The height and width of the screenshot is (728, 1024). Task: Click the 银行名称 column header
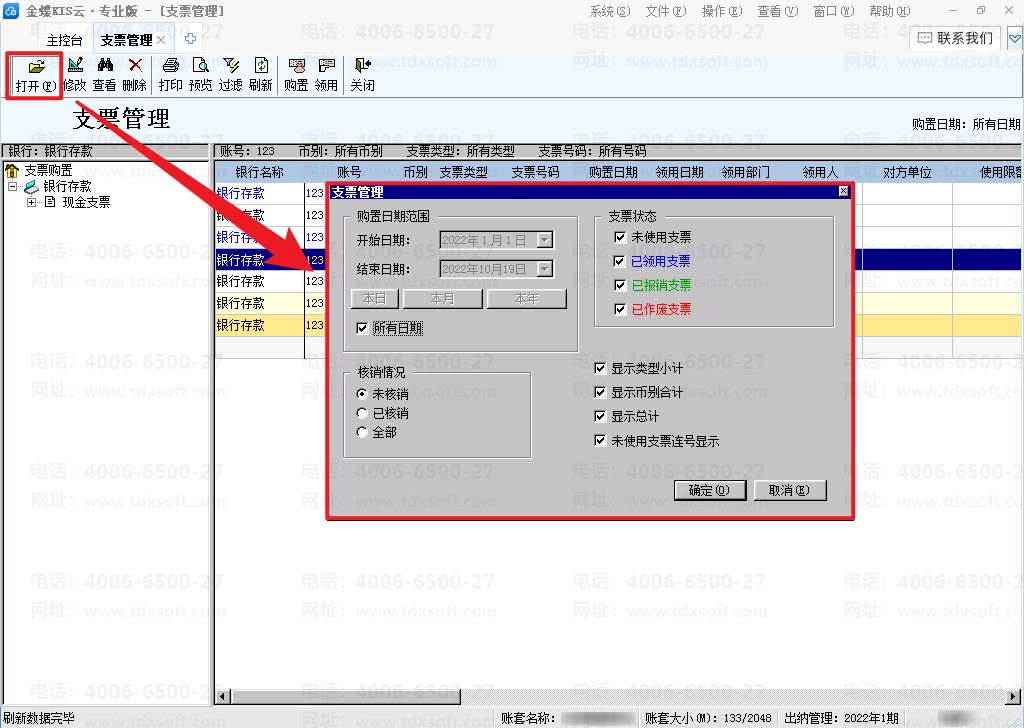point(259,172)
